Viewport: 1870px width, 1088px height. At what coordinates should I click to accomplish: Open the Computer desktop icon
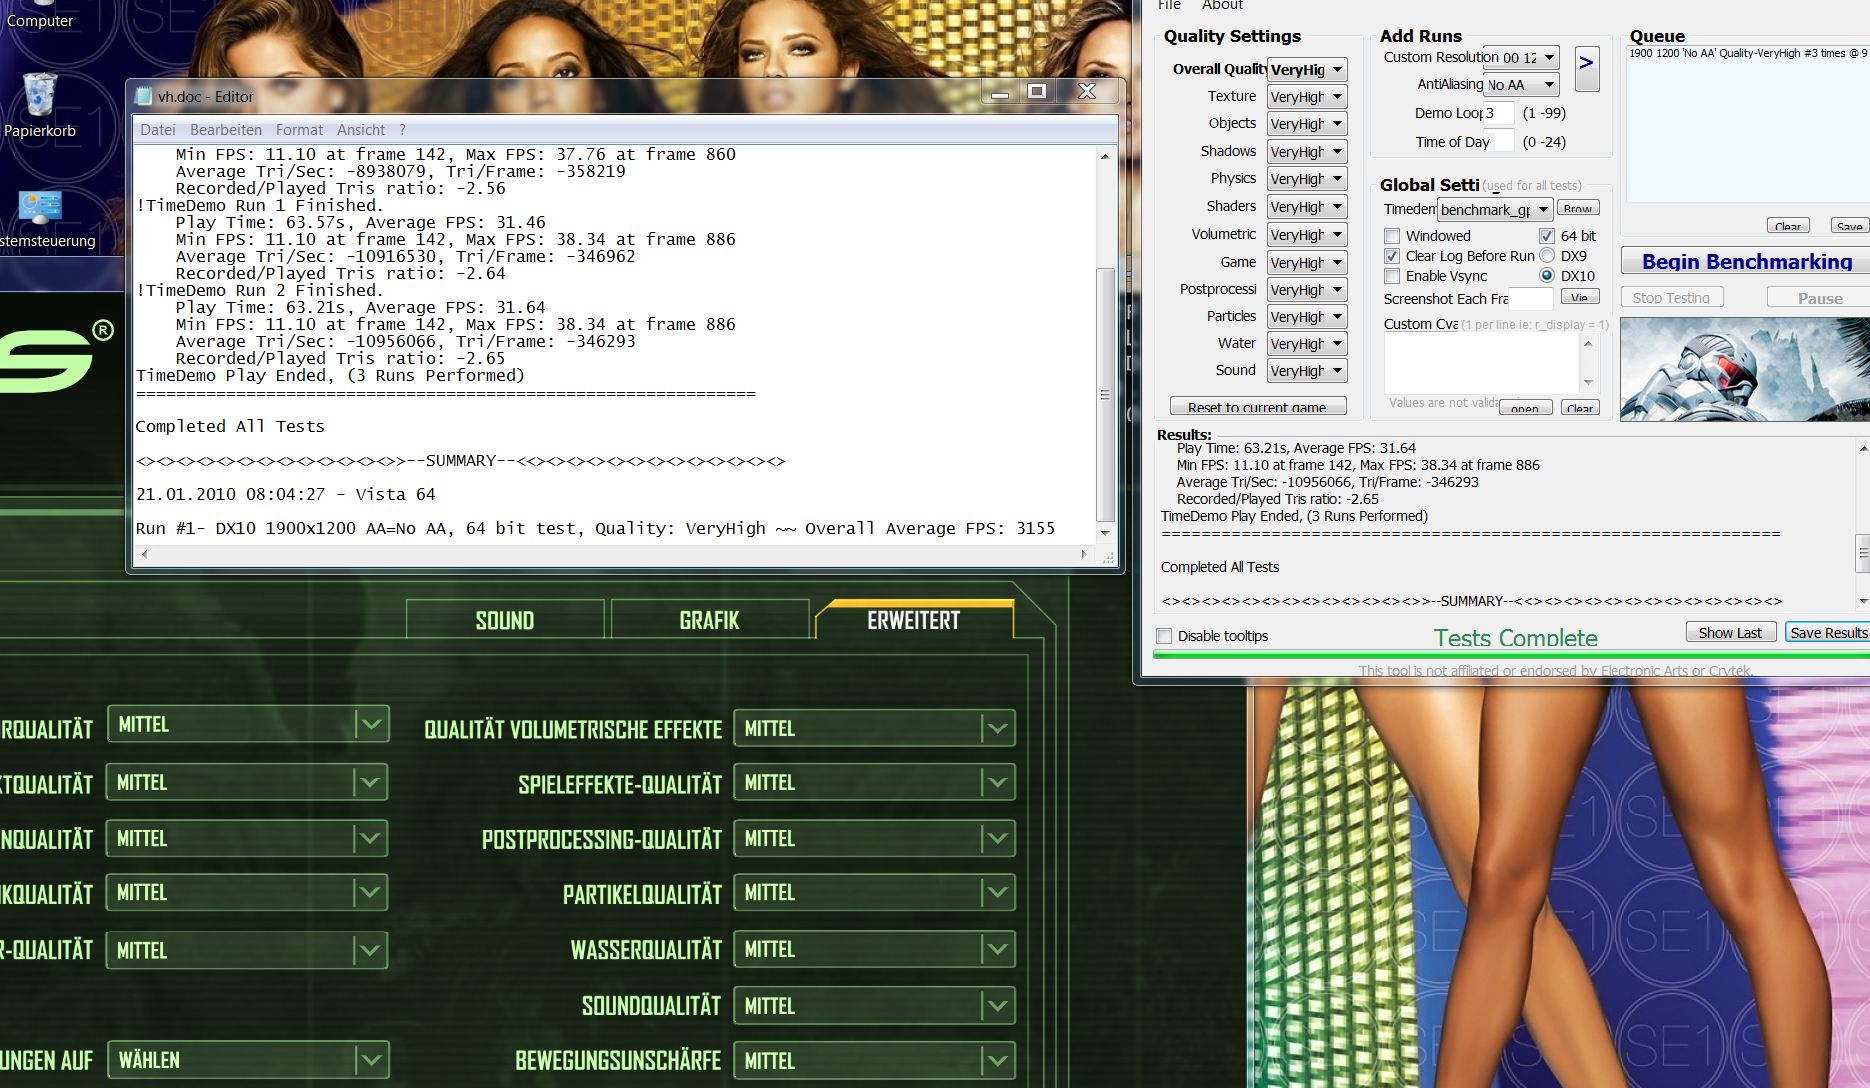40,18
